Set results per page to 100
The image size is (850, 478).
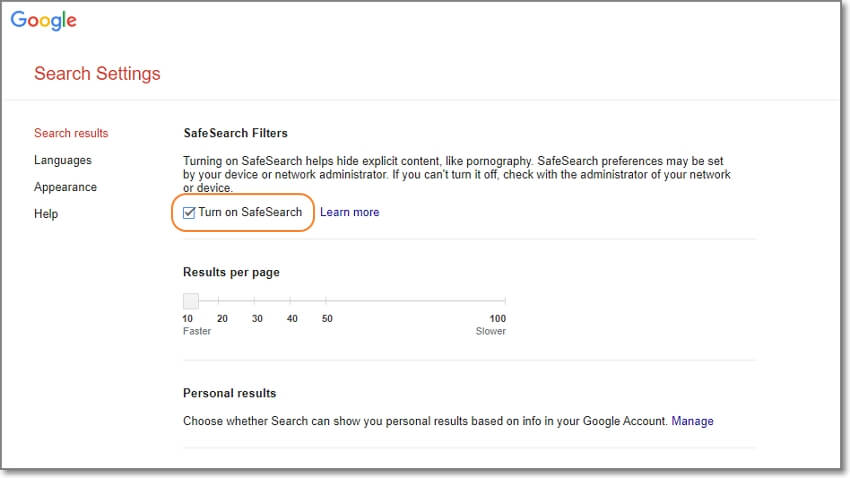tap(505, 300)
